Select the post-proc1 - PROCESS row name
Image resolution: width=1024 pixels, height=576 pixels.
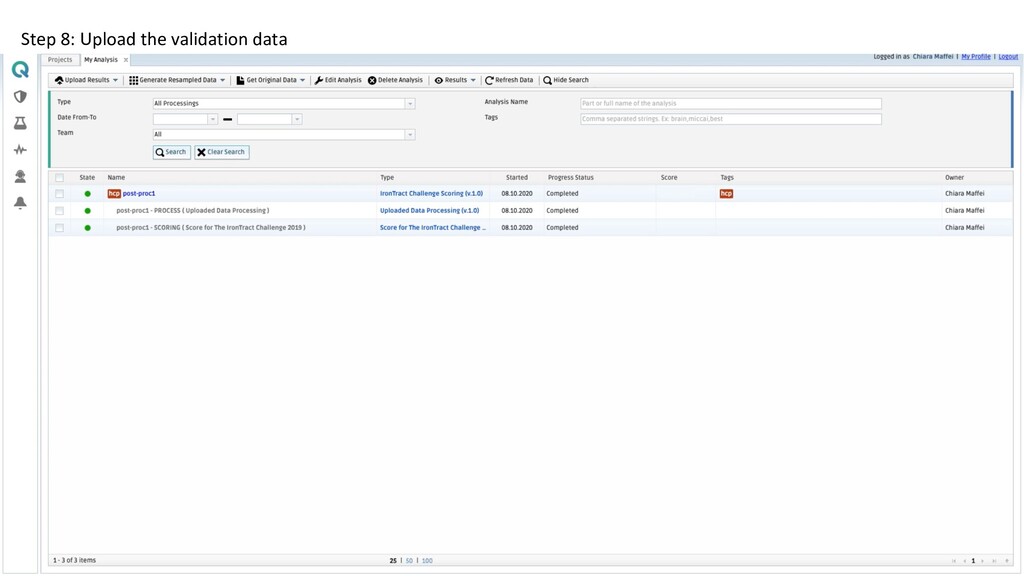[x=193, y=211]
